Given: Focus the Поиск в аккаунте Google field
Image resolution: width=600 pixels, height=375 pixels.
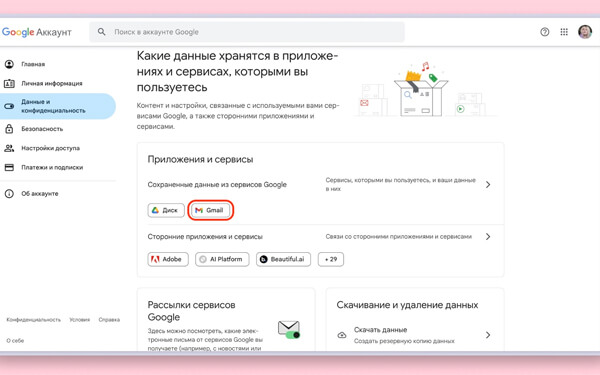Looking at the screenshot, I should pos(247,32).
